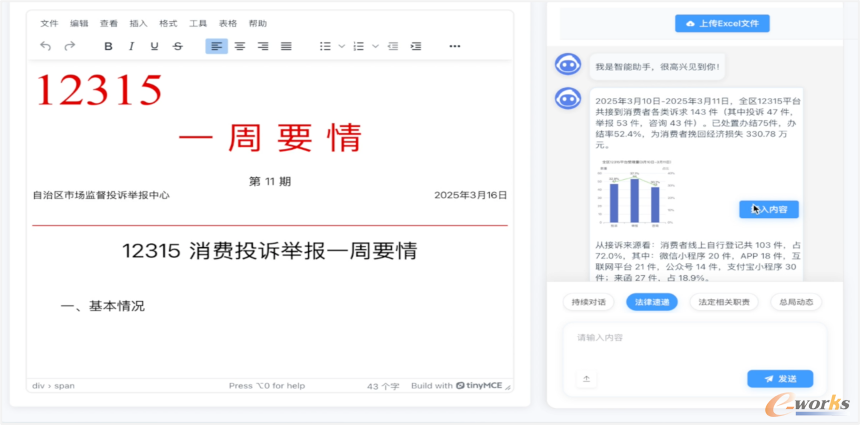Click the tinyMCE logo link

click(479, 386)
